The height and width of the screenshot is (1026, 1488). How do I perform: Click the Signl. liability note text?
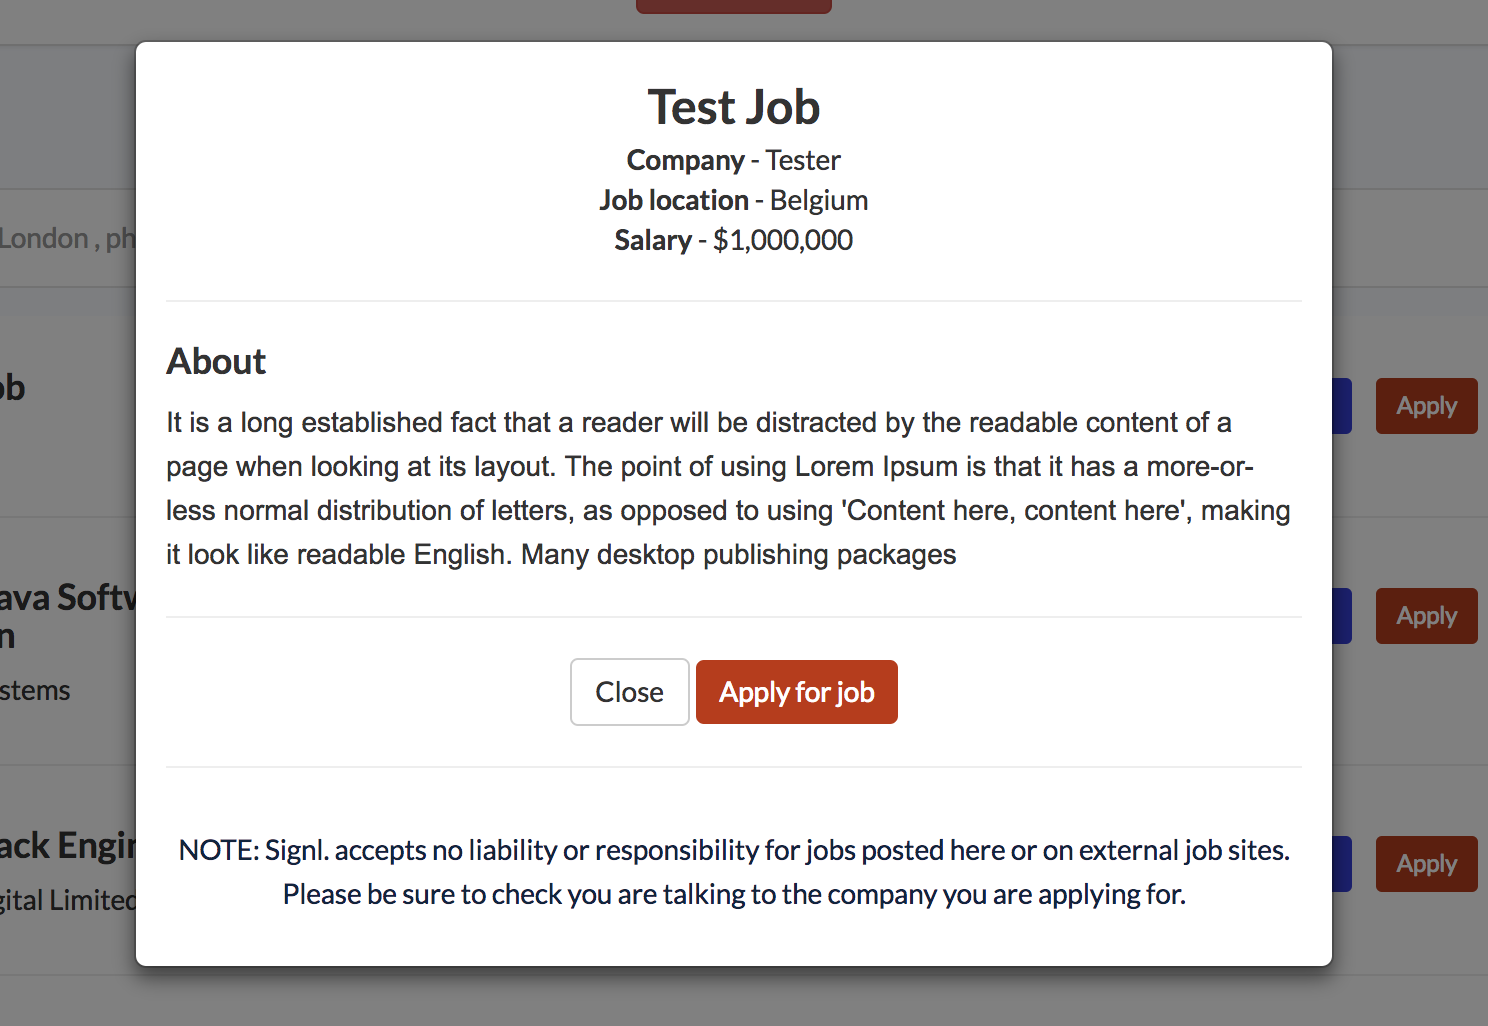[x=733, y=871]
